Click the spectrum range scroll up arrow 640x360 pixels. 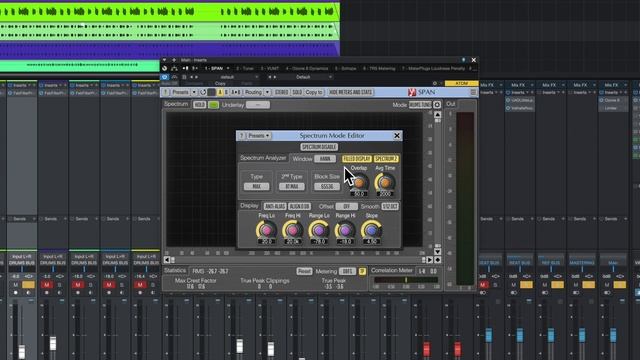tap(438, 115)
